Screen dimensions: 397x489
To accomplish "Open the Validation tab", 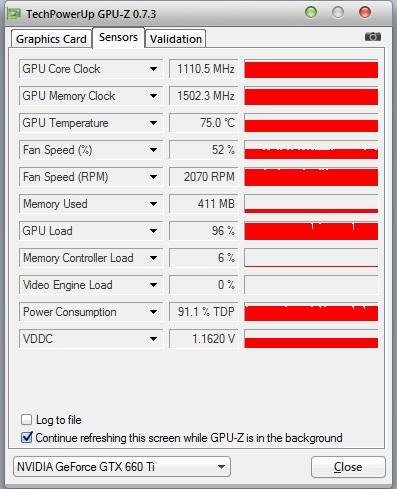I will 176,39.
